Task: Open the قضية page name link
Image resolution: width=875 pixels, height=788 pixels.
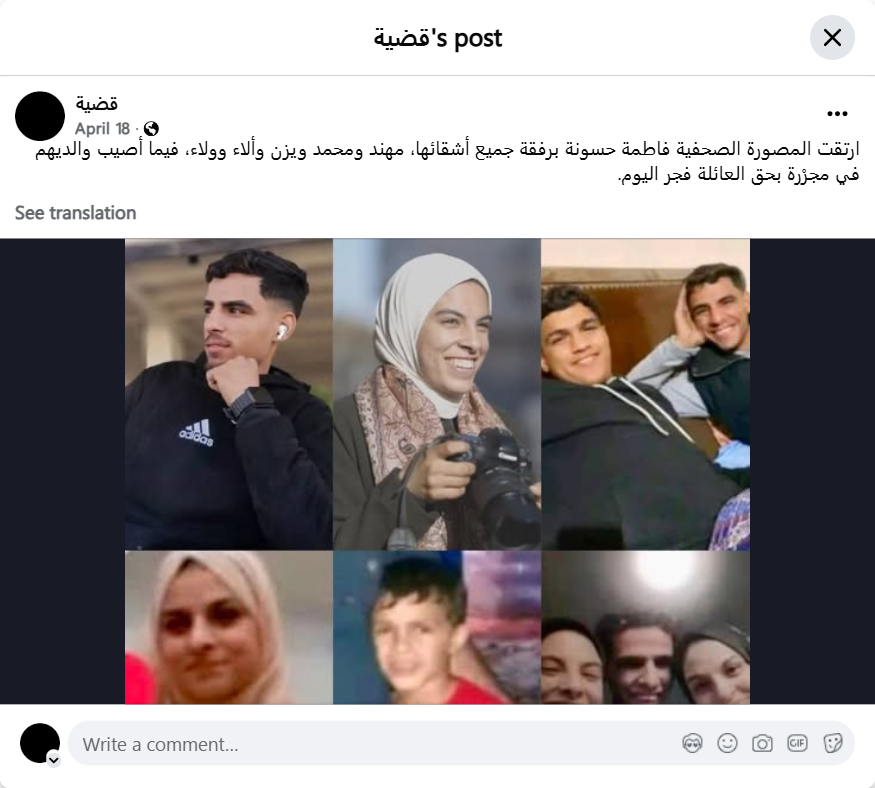Action: [97, 104]
